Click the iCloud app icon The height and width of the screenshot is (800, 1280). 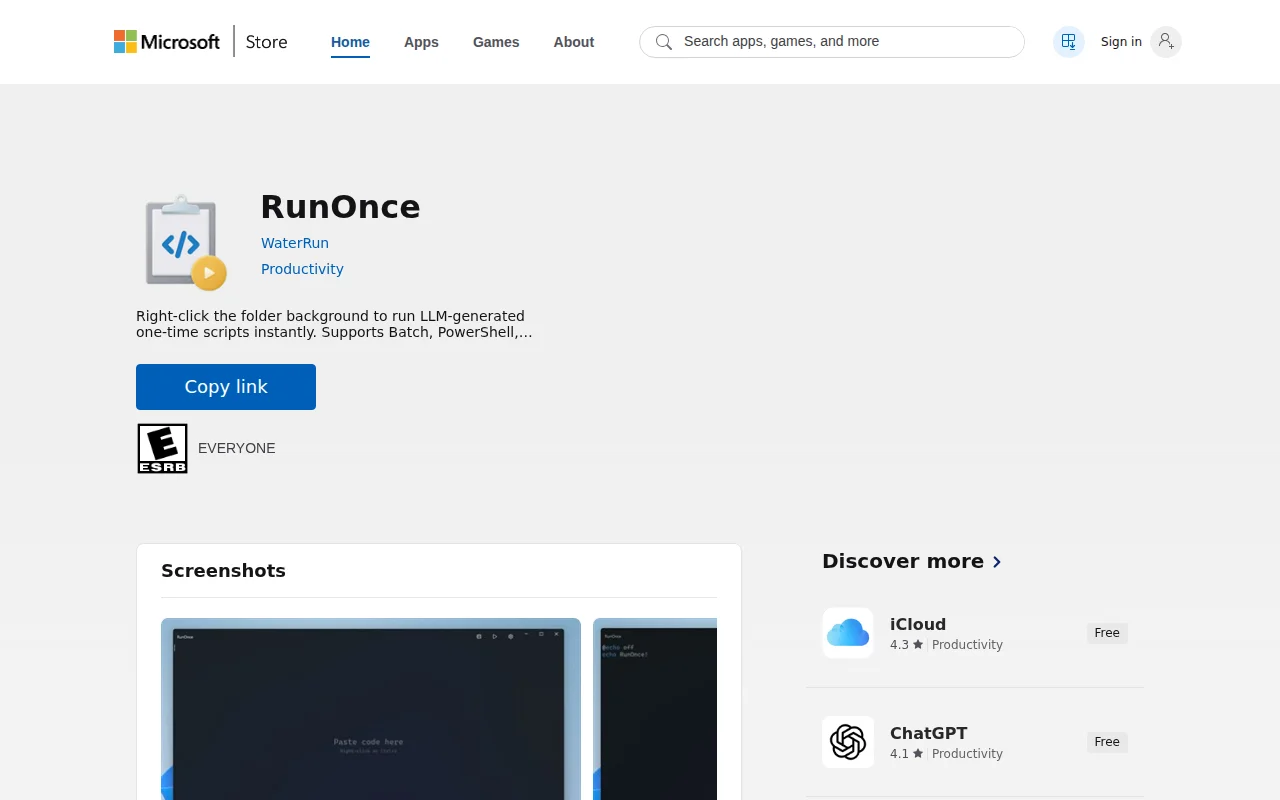(x=848, y=633)
